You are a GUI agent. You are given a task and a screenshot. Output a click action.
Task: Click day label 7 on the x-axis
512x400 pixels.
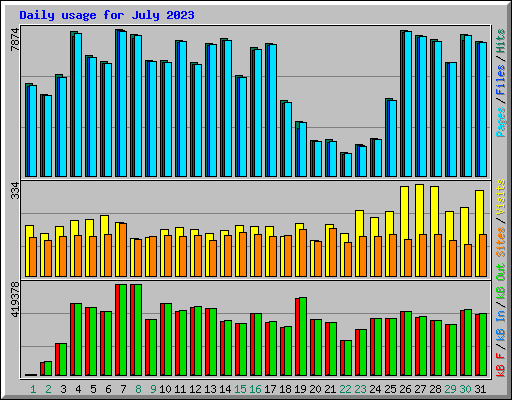pos(123,389)
